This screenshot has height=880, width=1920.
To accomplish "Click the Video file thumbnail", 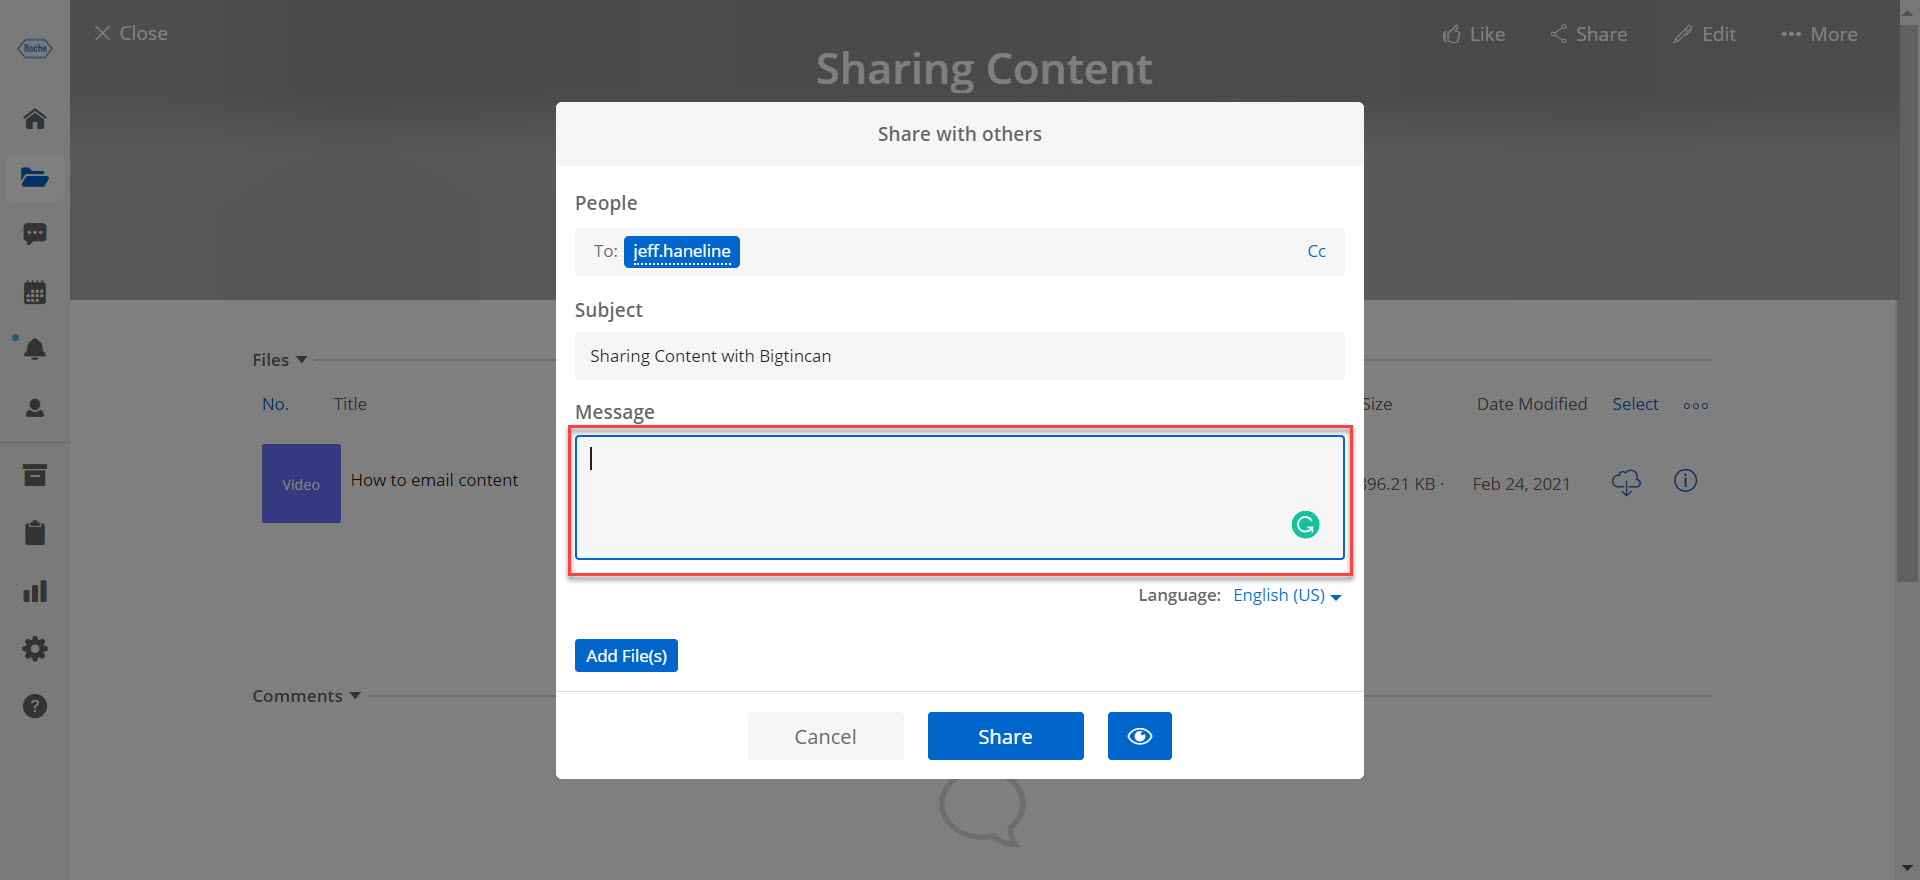I will pyautogui.click(x=301, y=483).
